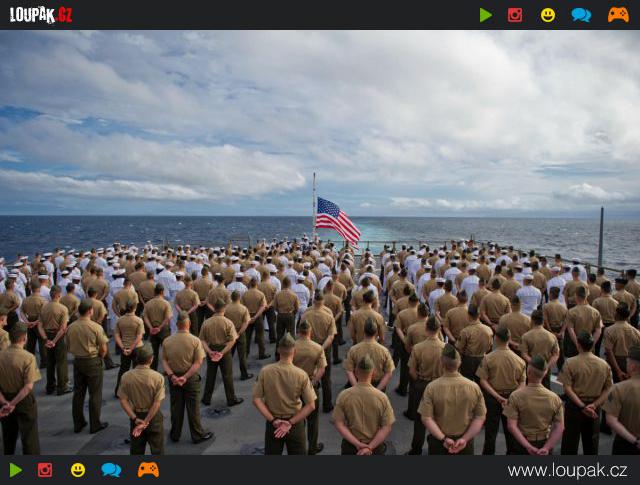Image resolution: width=640 pixels, height=485 pixels.
Task: Click the dark mast on the right horizon
Action: [x=601, y=237]
